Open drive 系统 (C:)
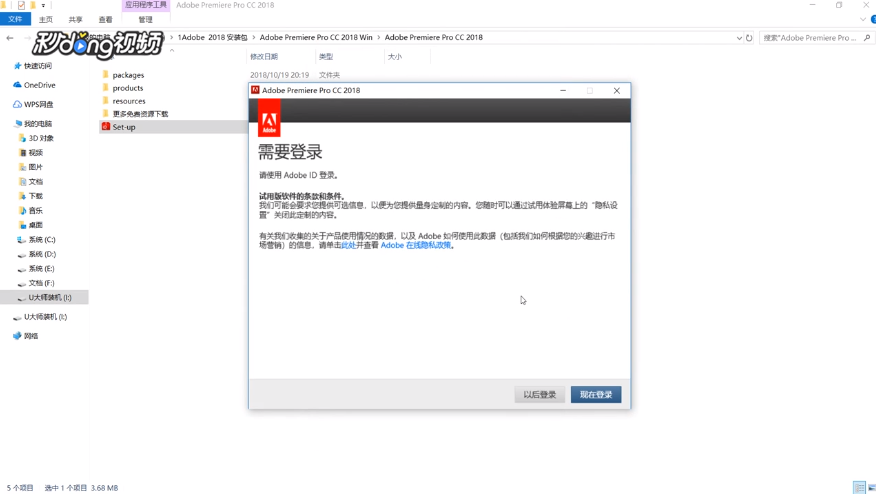The width and height of the screenshot is (876, 494). [x=42, y=240]
